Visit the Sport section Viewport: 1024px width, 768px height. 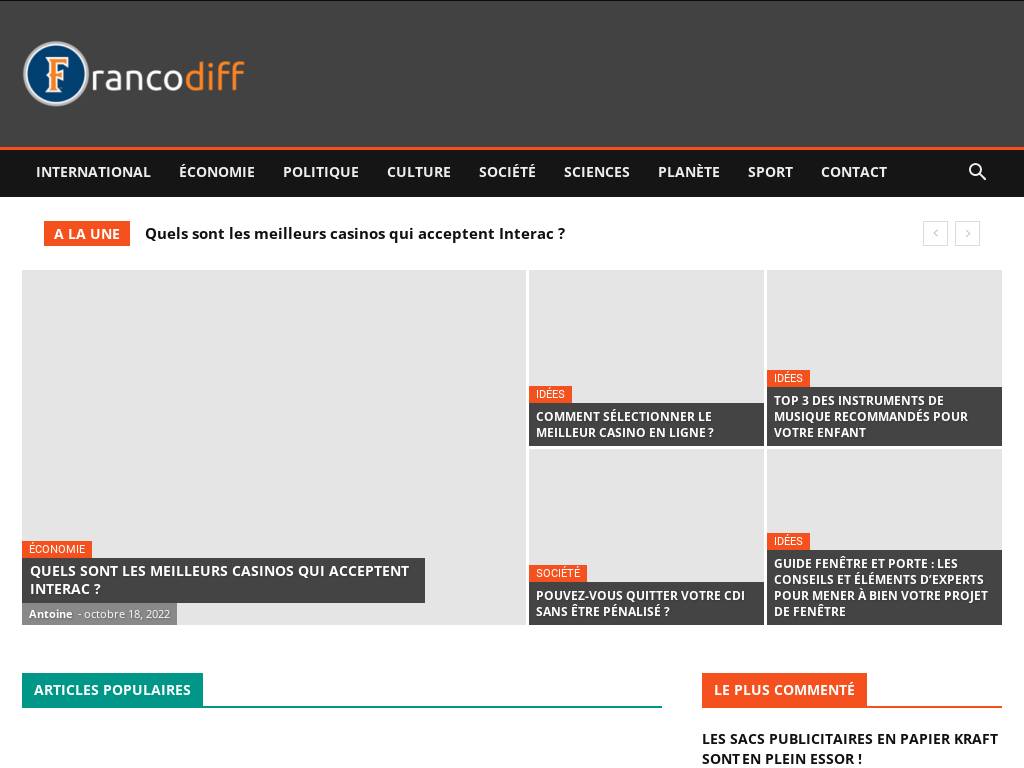tap(770, 172)
